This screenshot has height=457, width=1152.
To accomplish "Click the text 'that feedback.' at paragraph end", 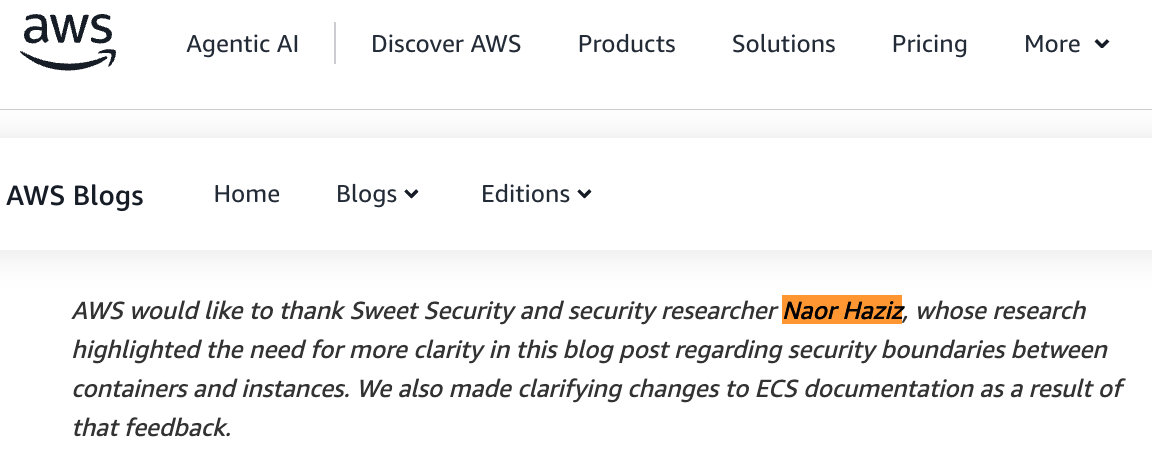I will point(152,427).
